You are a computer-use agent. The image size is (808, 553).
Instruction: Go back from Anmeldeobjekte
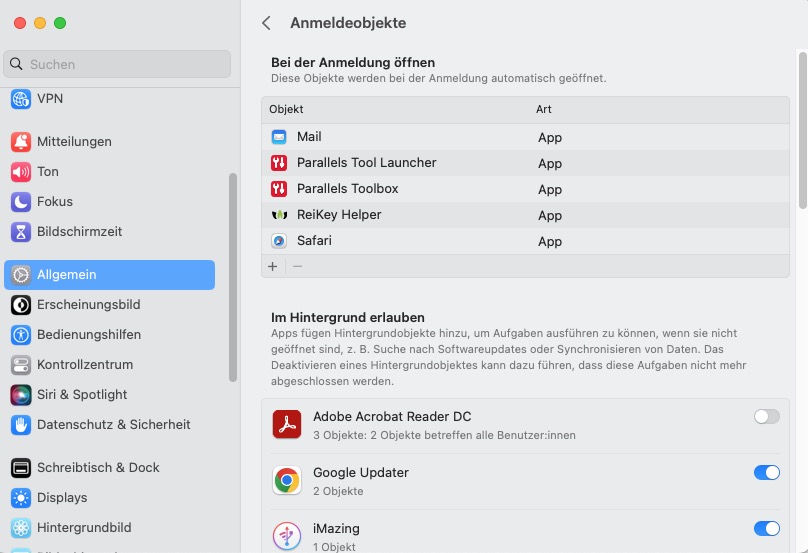click(x=266, y=23)
